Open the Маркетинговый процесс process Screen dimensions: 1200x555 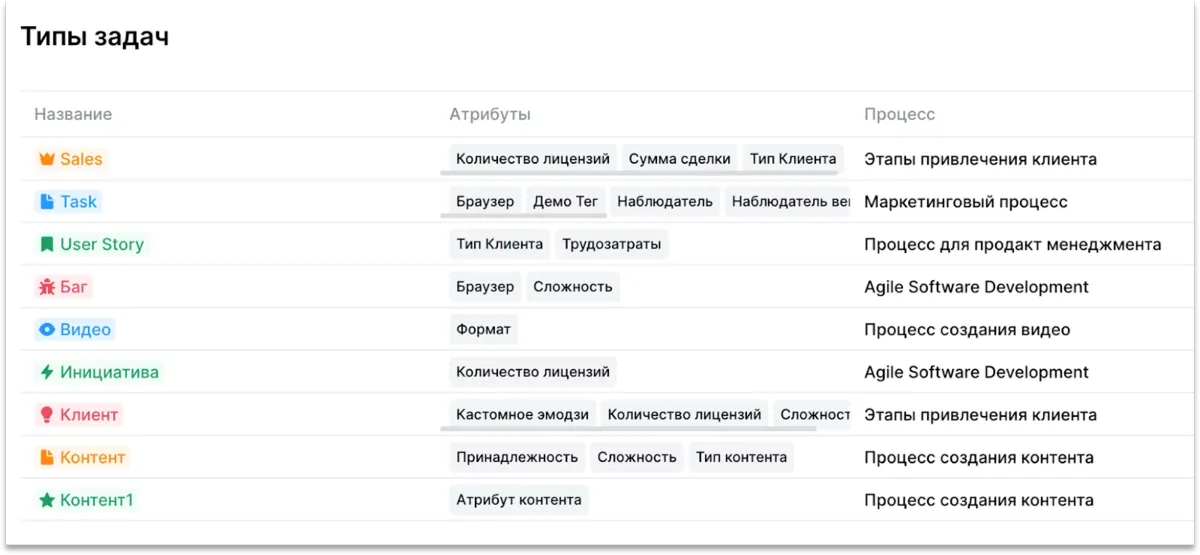966,202
